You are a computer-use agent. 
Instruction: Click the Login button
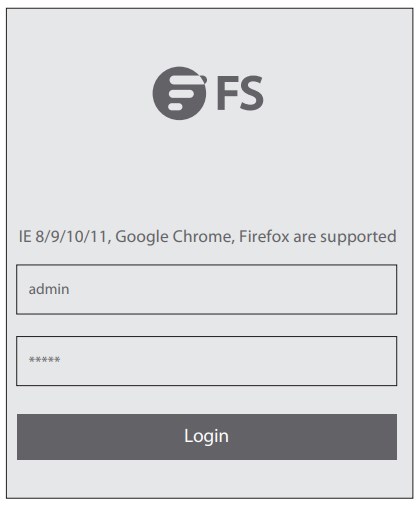tap(207, 437)
